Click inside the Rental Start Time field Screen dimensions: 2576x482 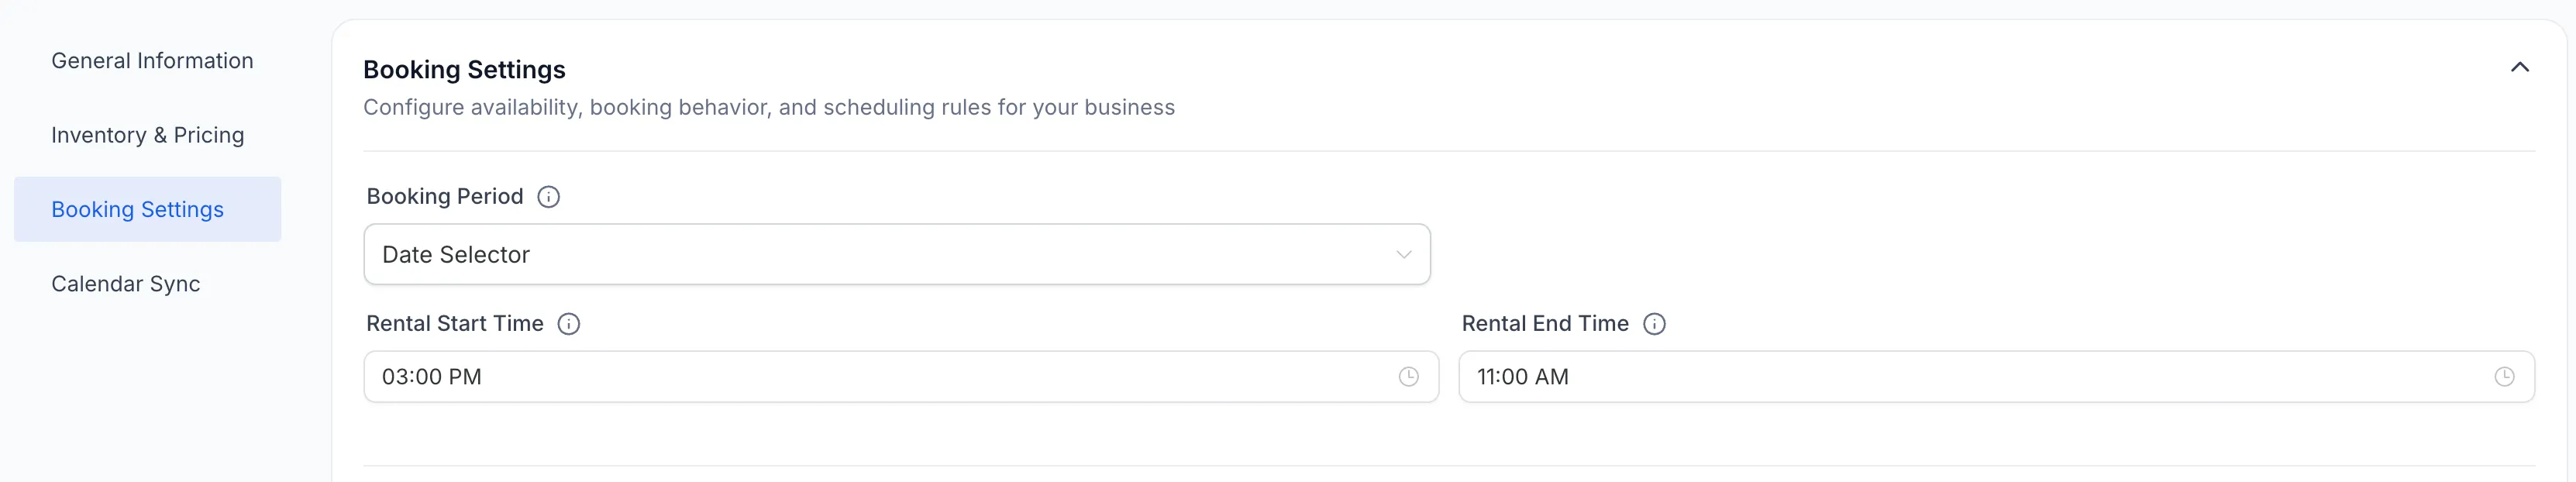pos(800,377)
